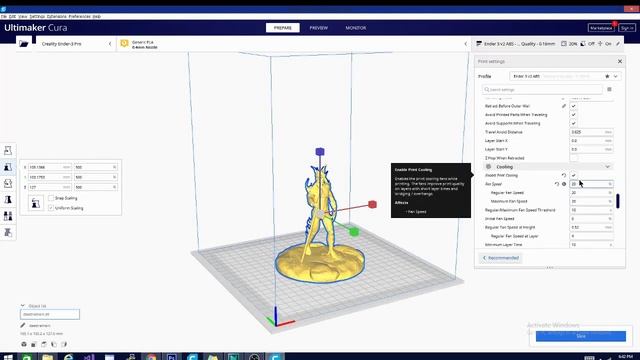This screenshot has width=640, height=360.
Task: Click the settings list scrollbar thumb
Action: pos(618,200)
